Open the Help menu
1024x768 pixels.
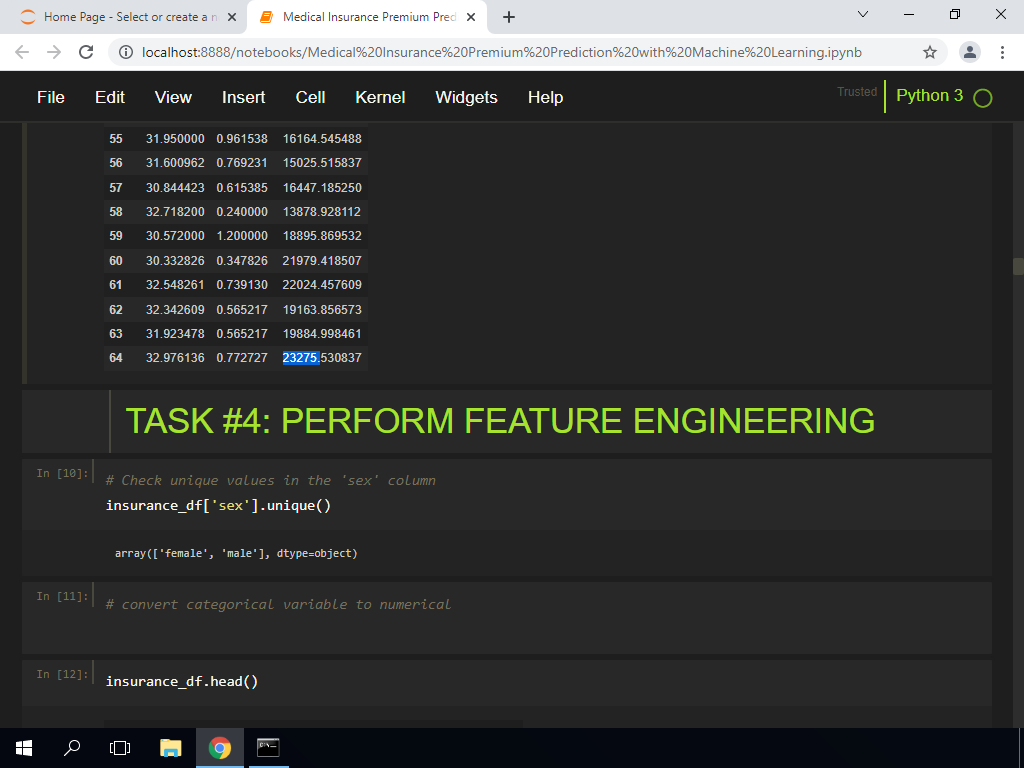[x=545, y=97]
